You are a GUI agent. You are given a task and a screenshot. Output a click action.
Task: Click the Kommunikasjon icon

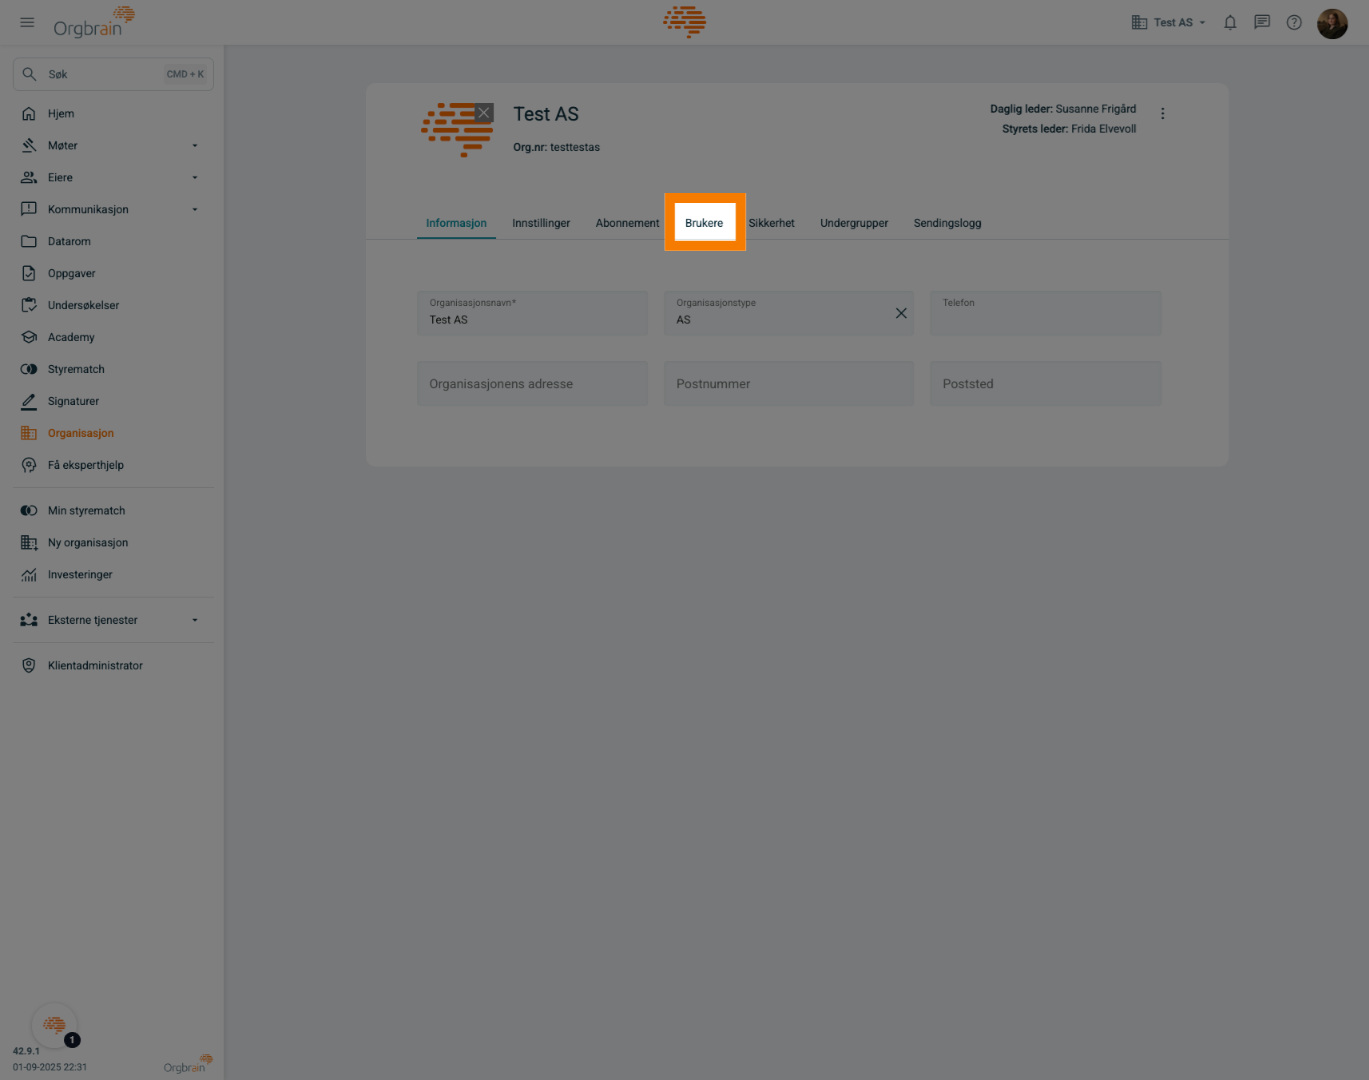point(29,210)
